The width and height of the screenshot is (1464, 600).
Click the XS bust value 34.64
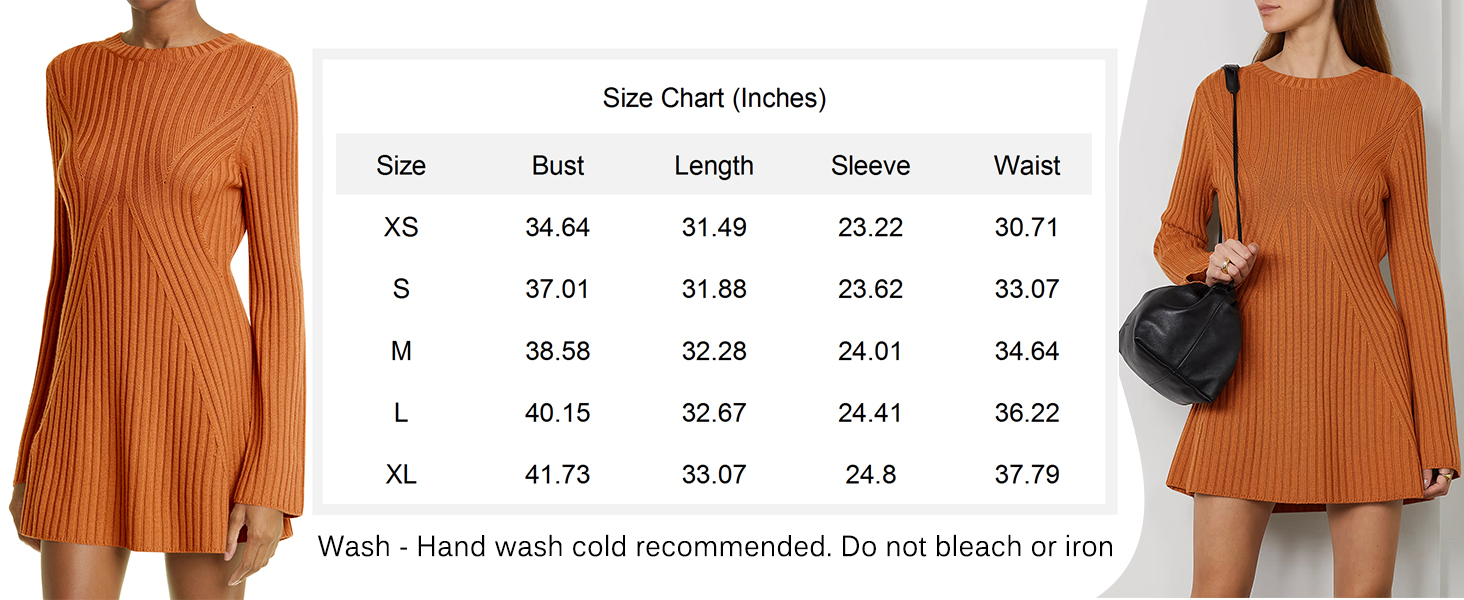[558, 228]
